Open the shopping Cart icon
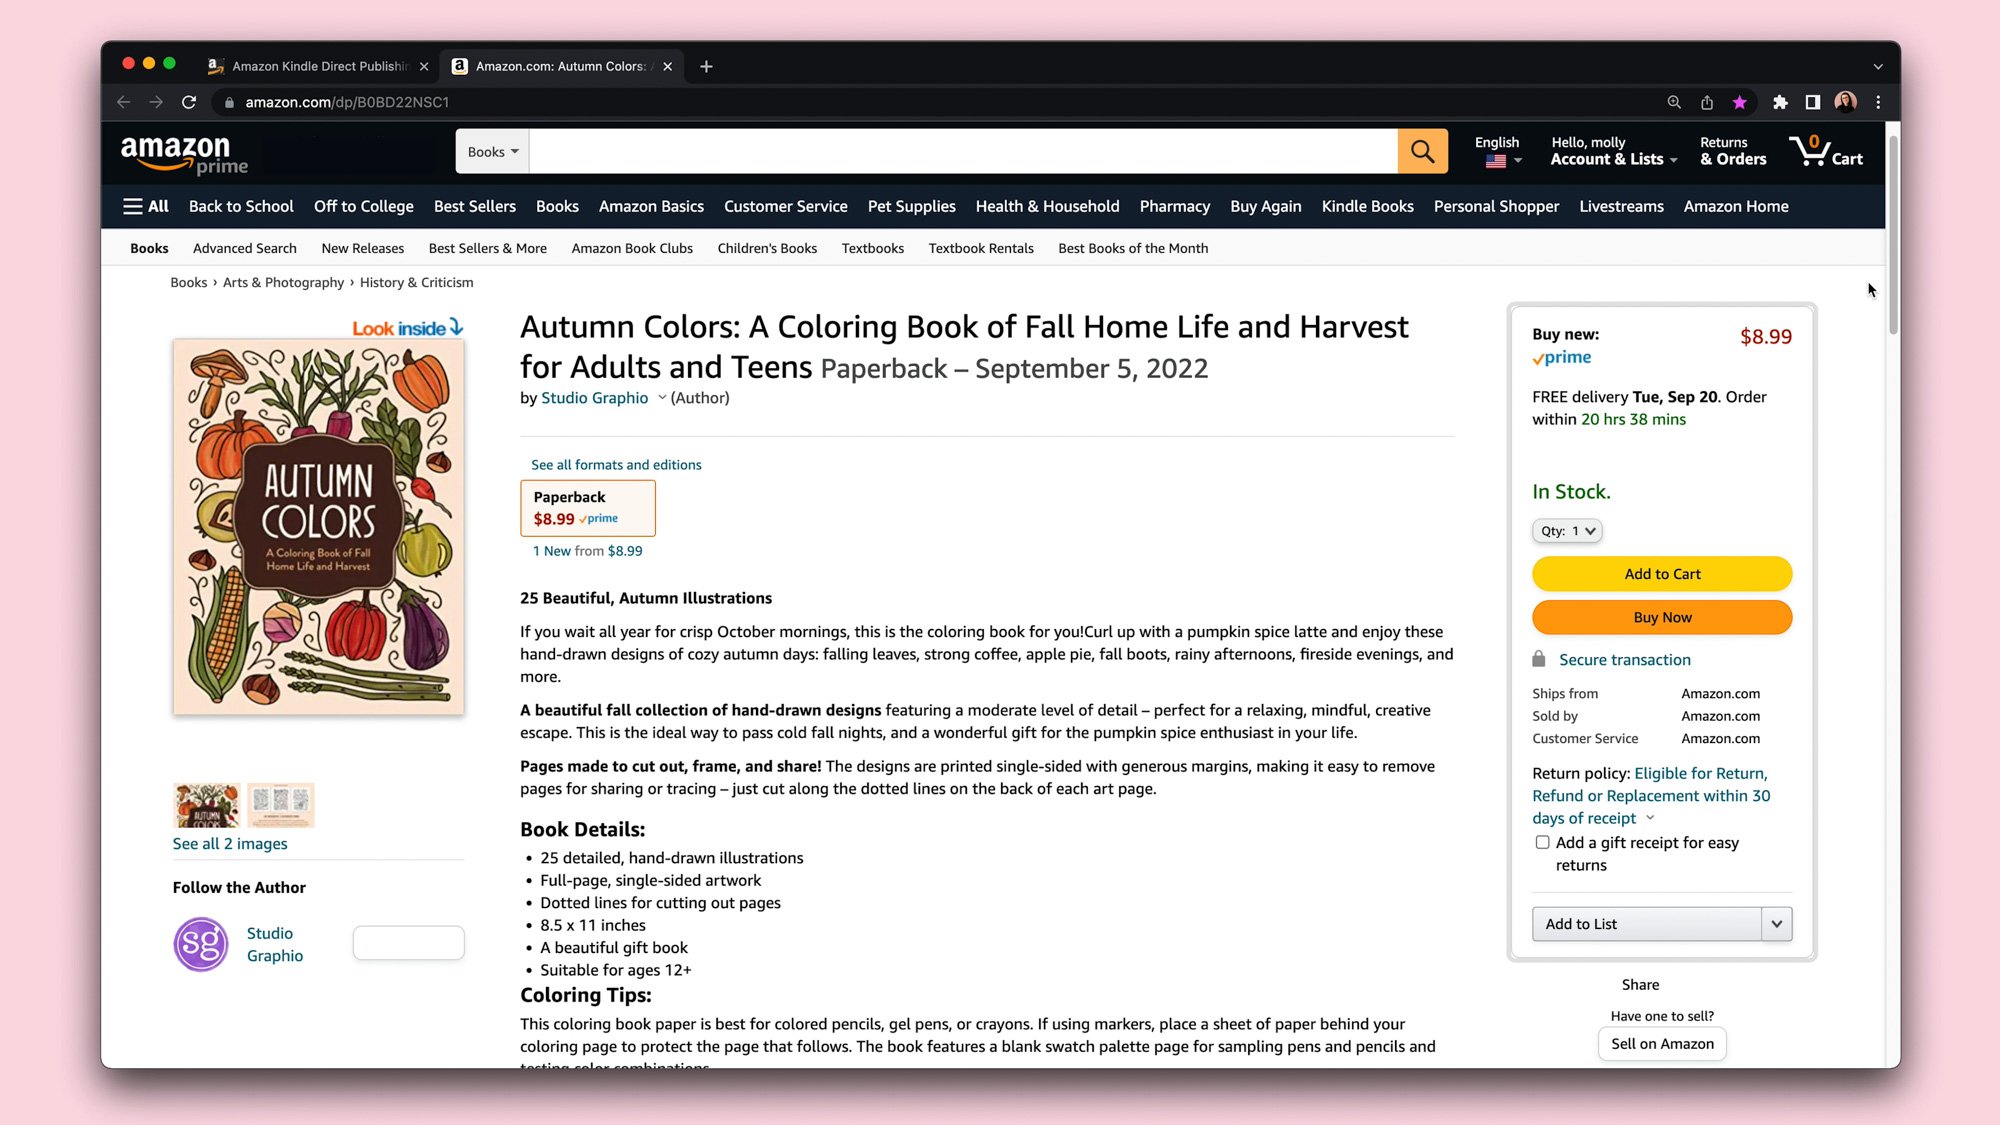 1825,152
